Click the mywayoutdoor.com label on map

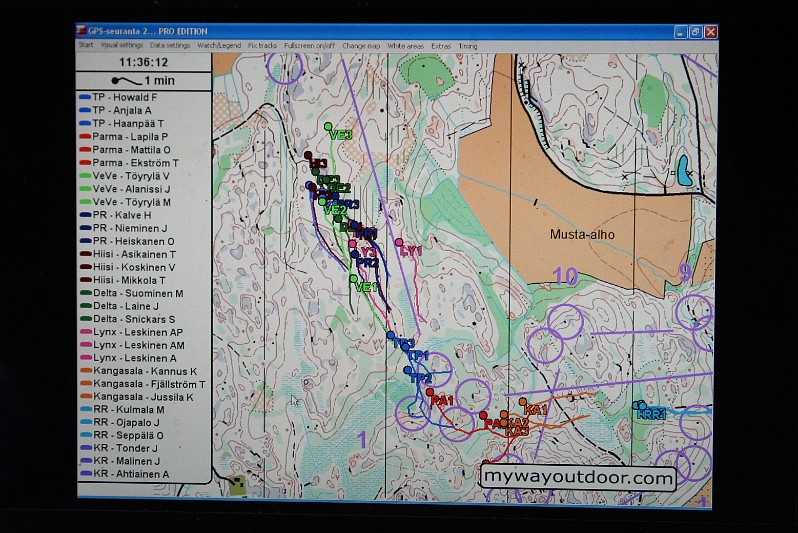coord(577,478)
